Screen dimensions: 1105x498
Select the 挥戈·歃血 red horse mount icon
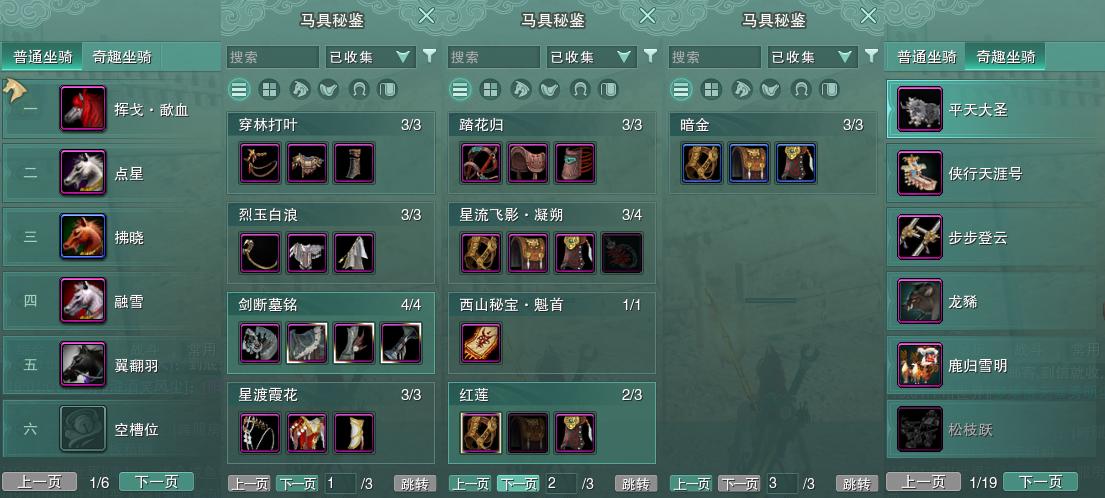tap(82, 108)
